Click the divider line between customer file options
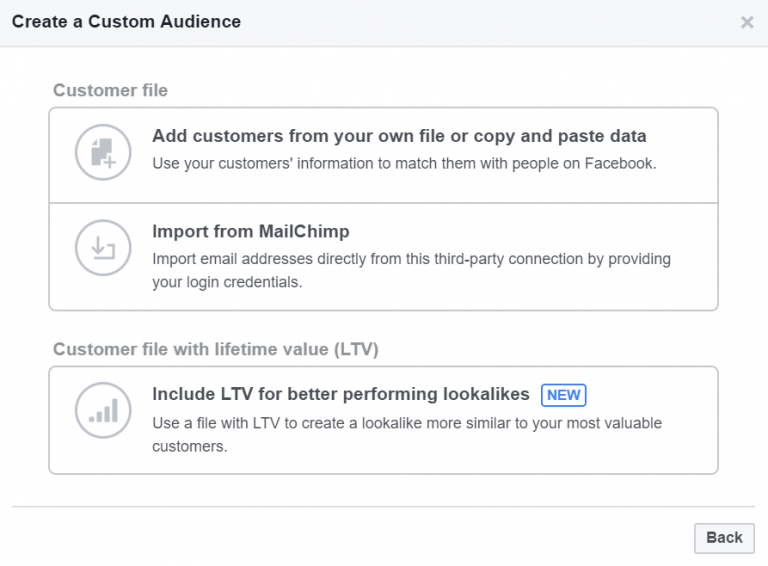 click(x=383, y=203)
